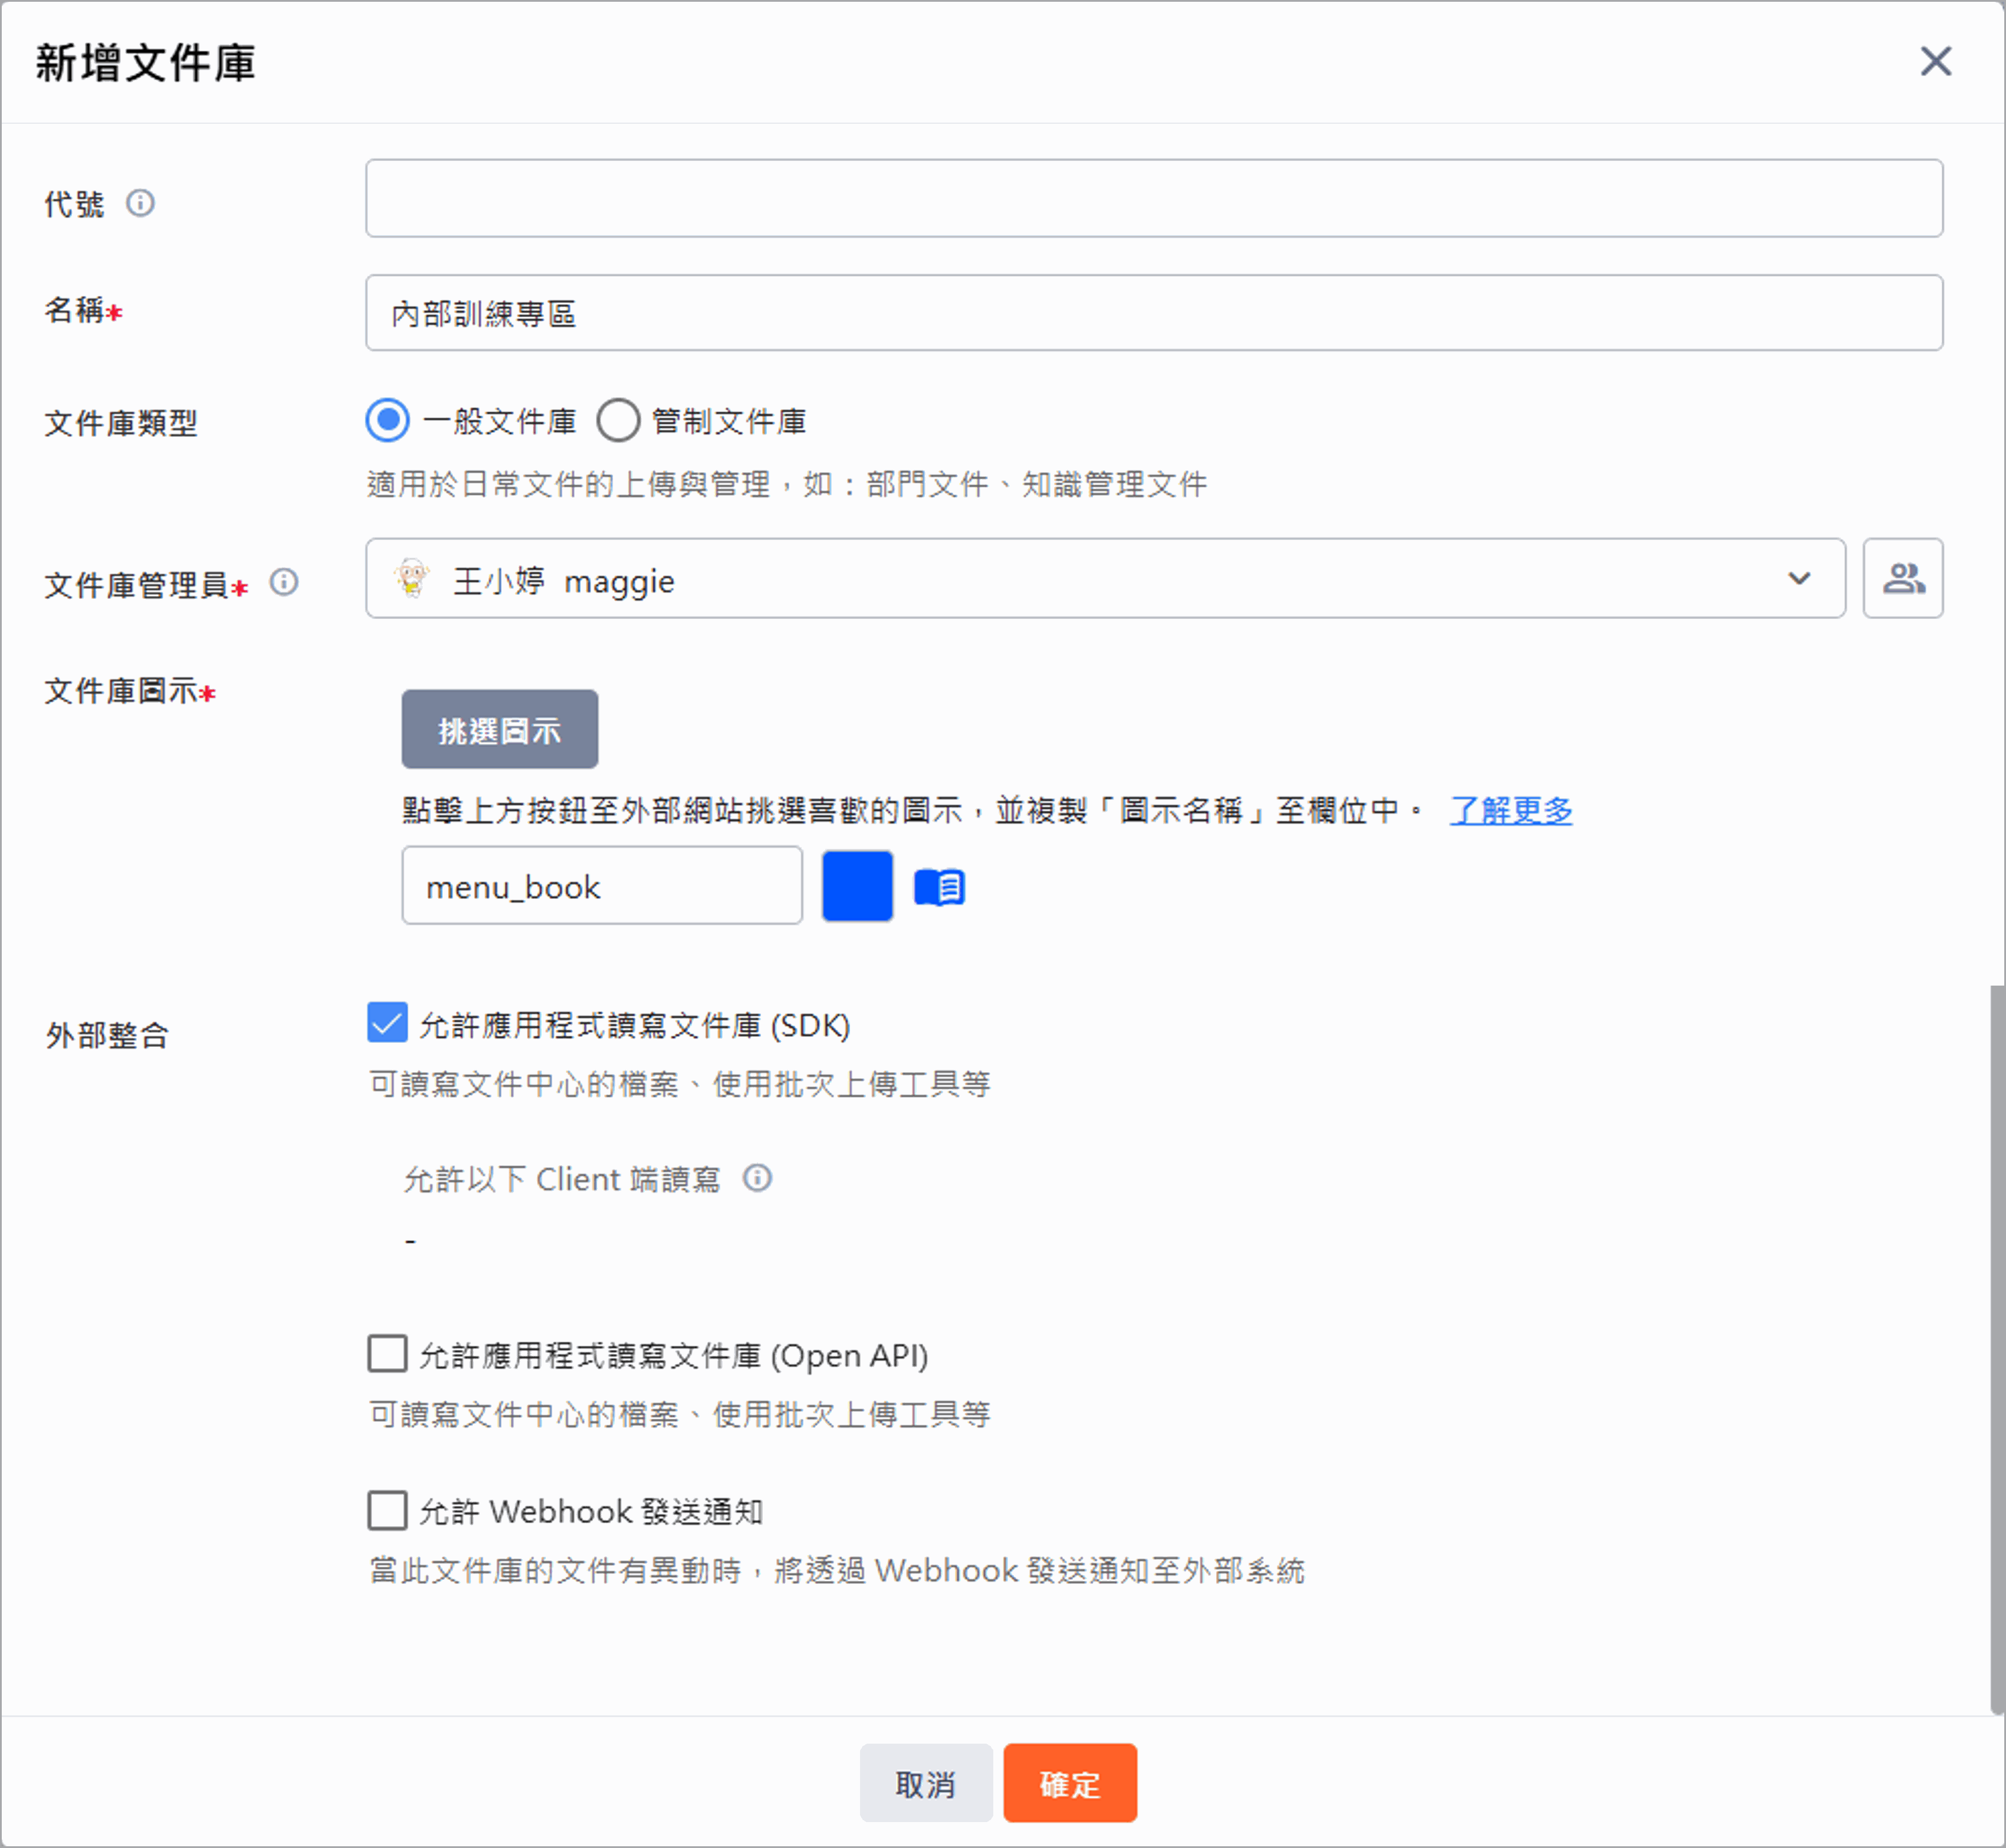Click the blue icon color swatch
Screen dimensions: 2006x1848
coord(856,886)
